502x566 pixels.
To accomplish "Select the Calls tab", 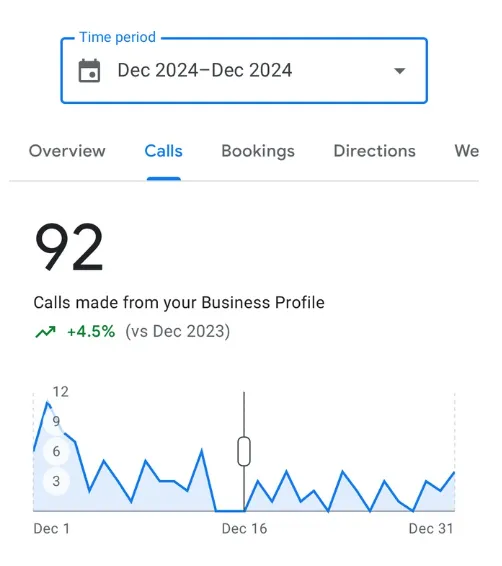I will [x=163, y=151].
